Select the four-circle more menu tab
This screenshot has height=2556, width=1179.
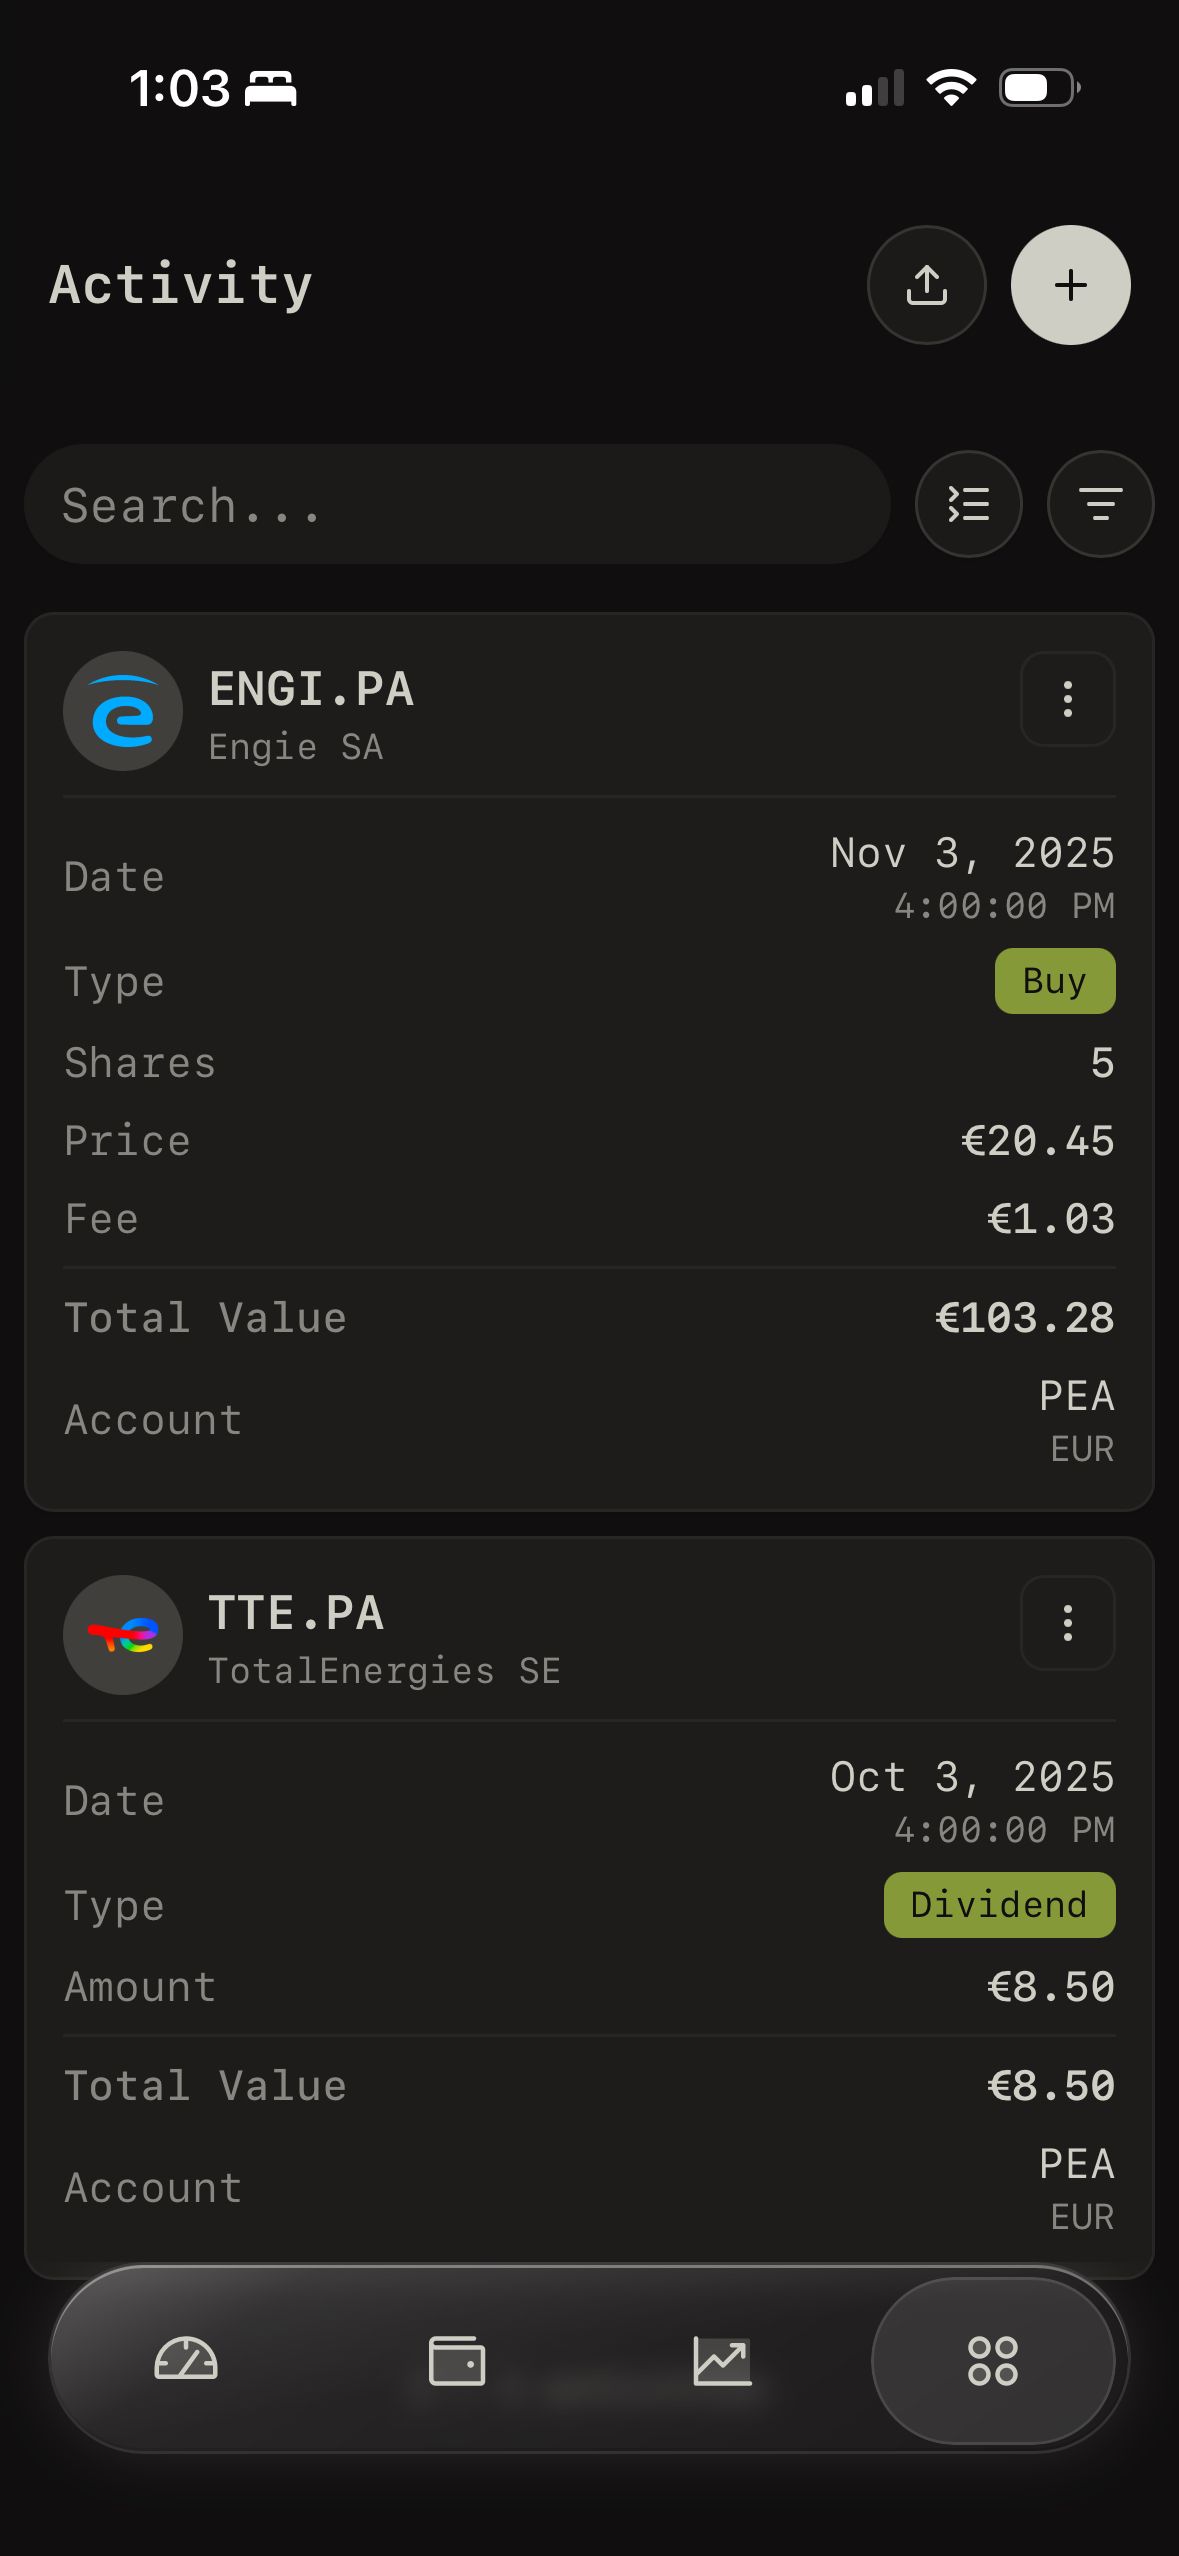coord(993,2360)
